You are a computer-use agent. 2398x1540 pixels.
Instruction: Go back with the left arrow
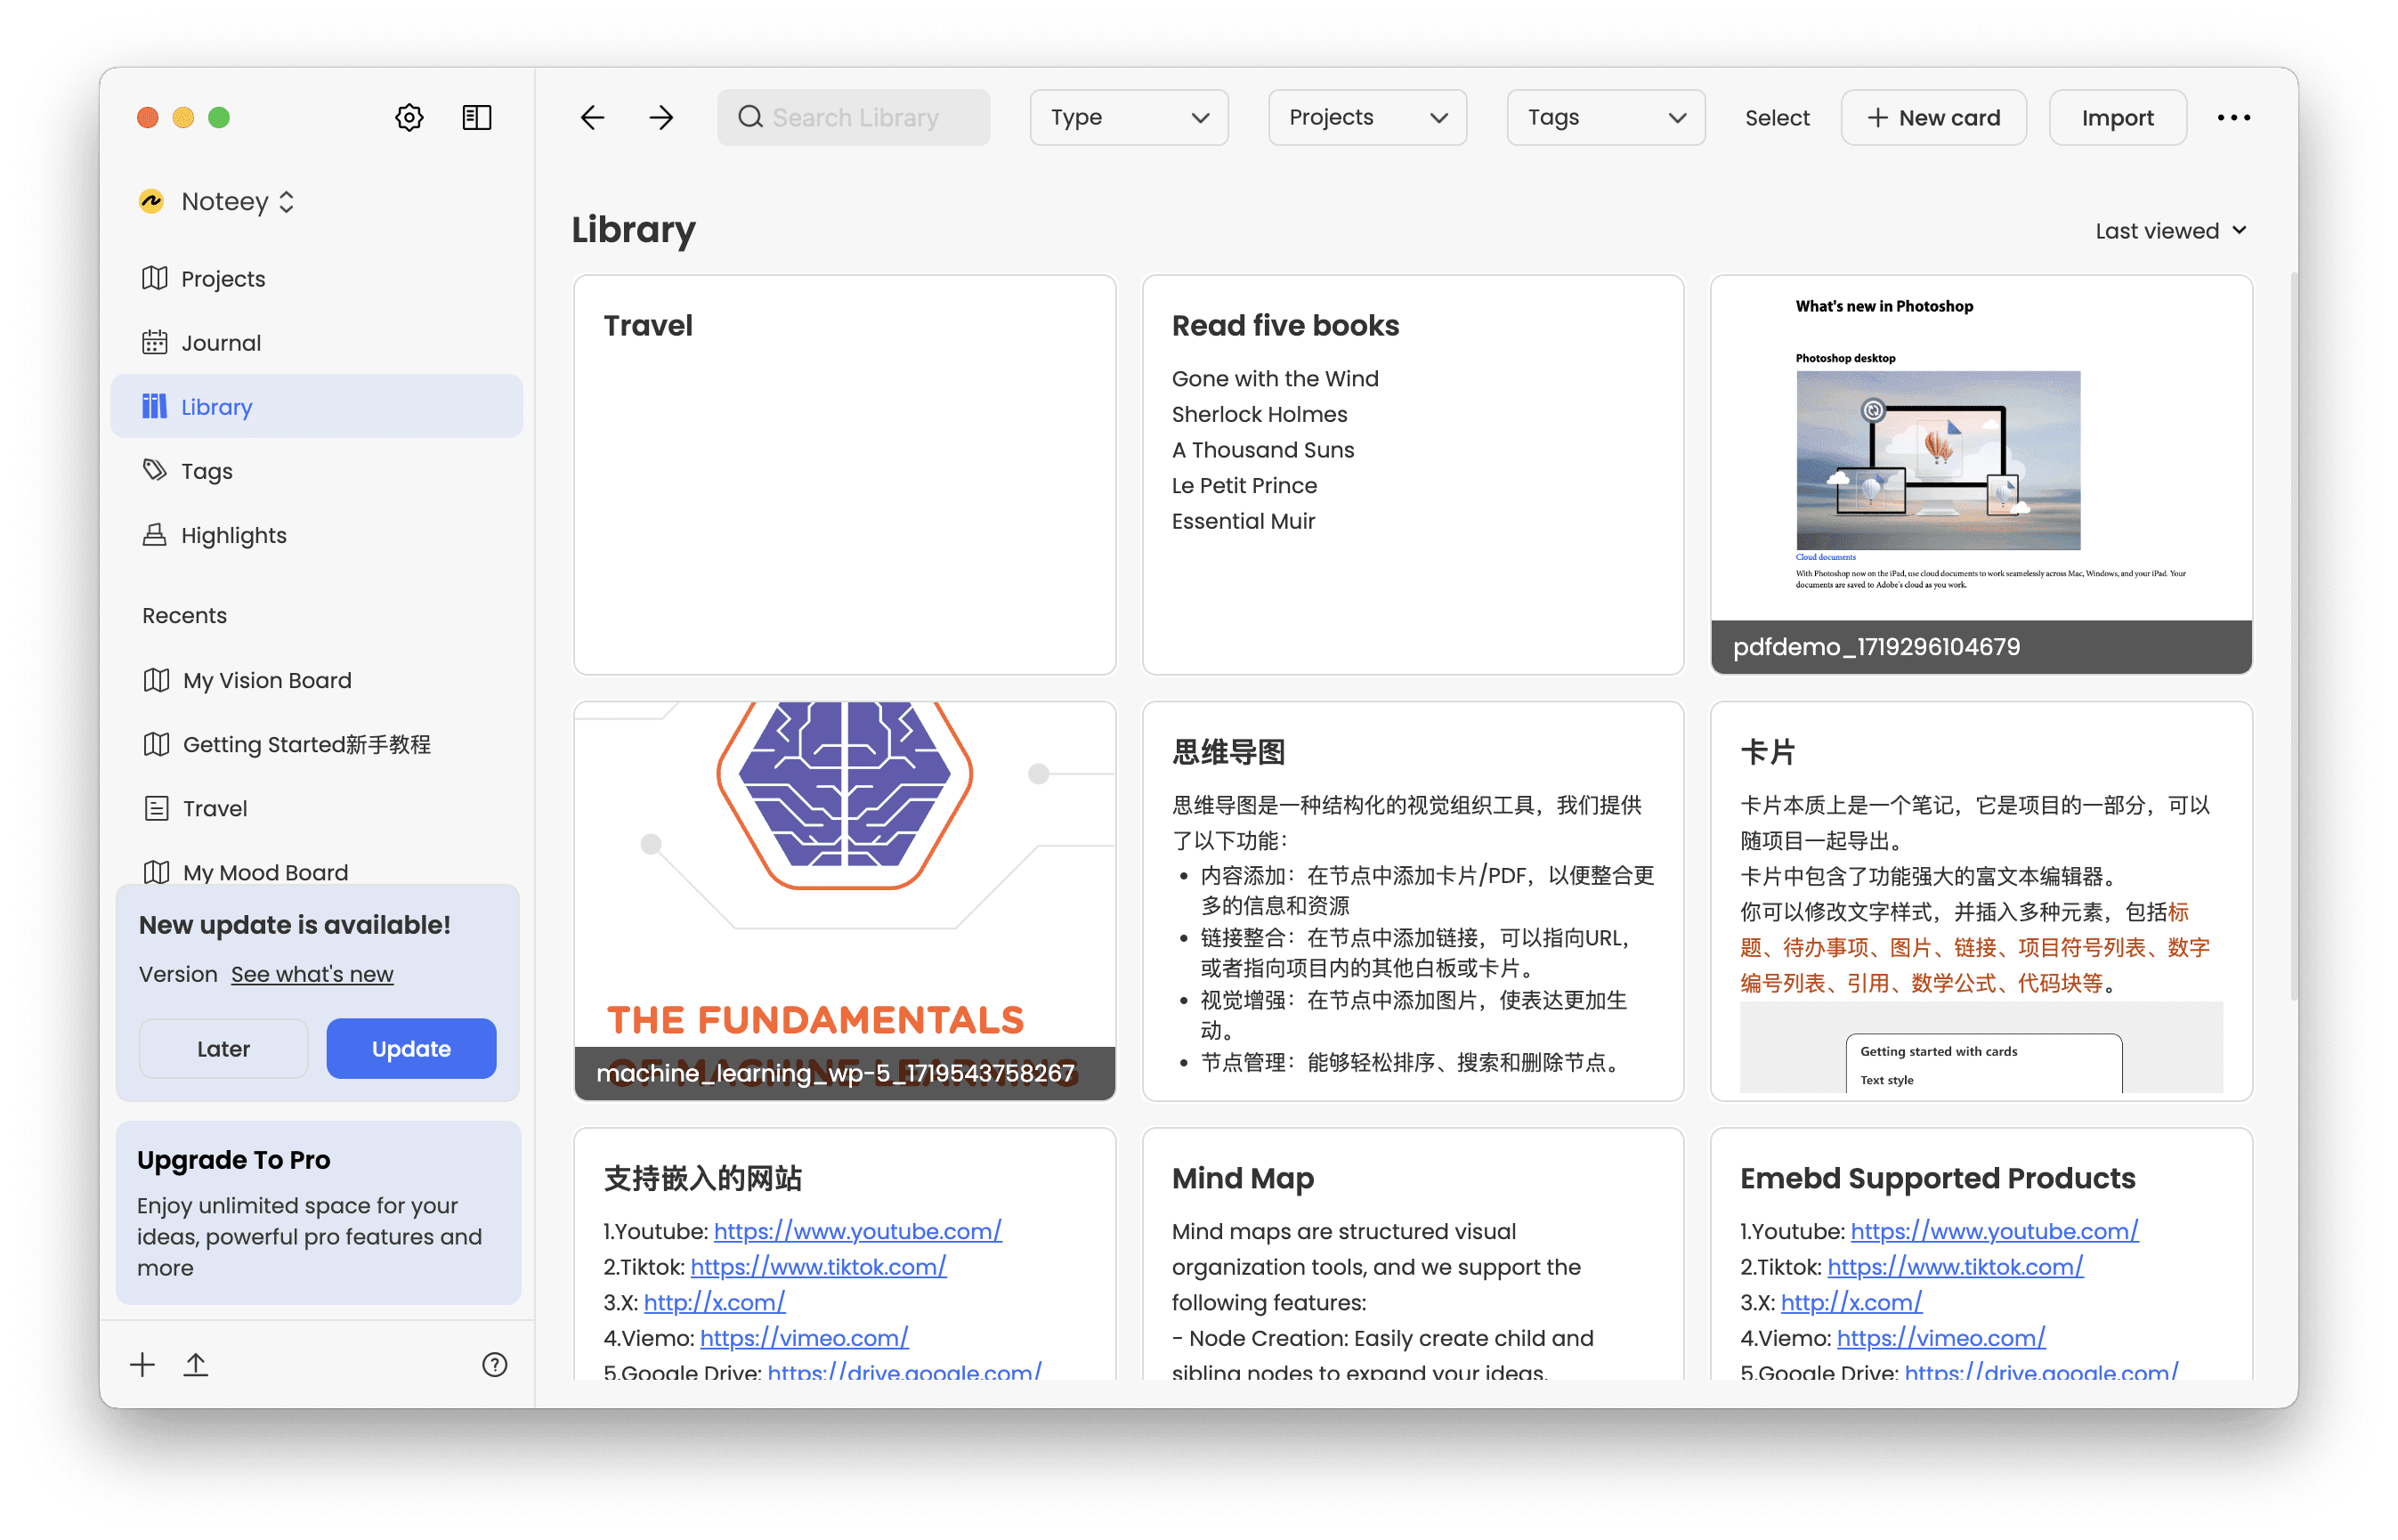click(x=593, y=117)
